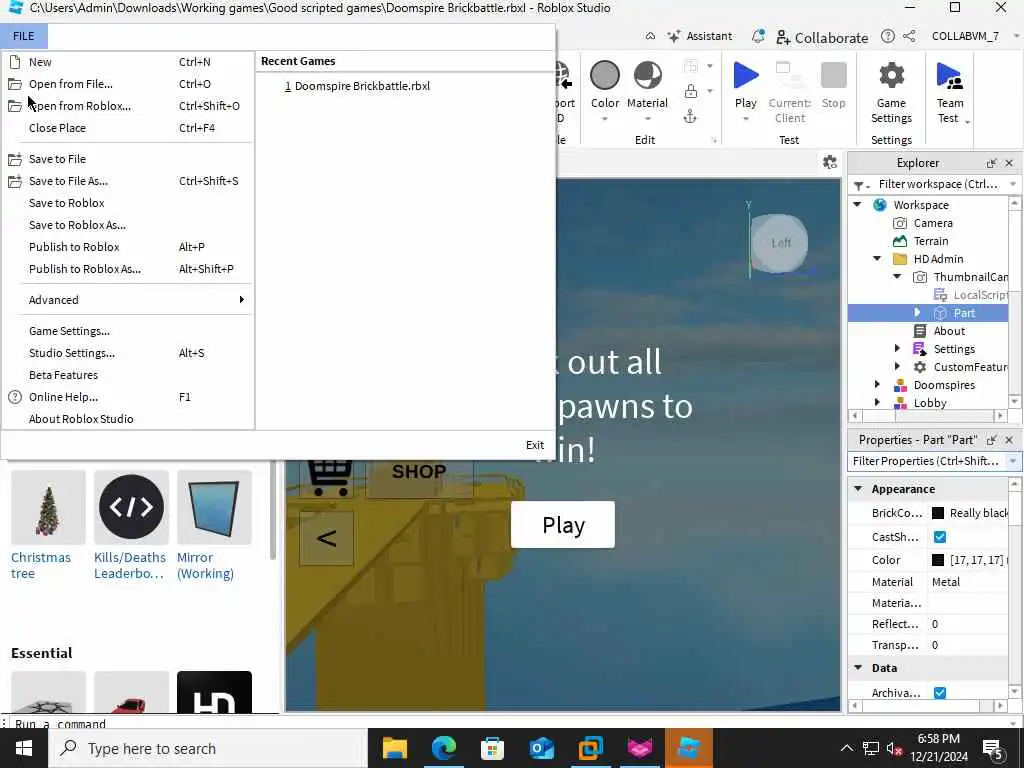Open viewport settings gear icon
The image size is (1024, 768).
point(830,162)
